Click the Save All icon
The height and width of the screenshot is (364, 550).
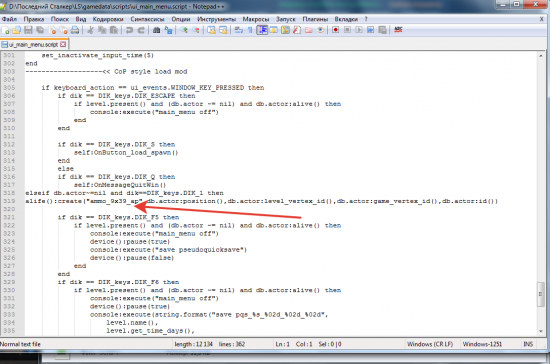pyautogui.click(x=40, y=31)
